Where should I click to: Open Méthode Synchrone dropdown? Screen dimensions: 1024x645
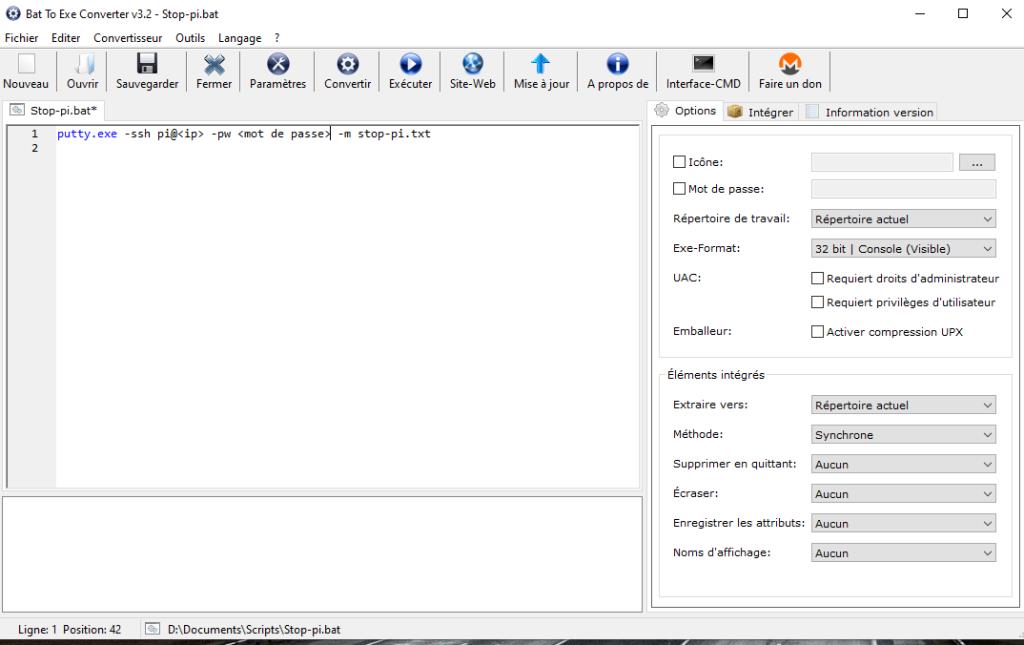point(903,434)
